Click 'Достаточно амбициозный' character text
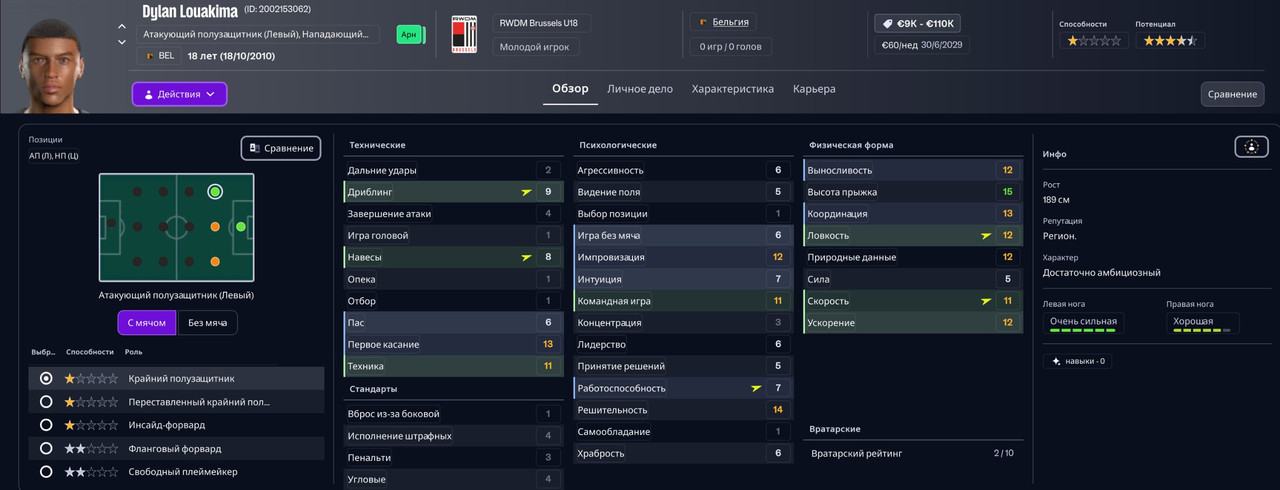This screenshot has height=490, width=1280. (x=1101, y=272)
